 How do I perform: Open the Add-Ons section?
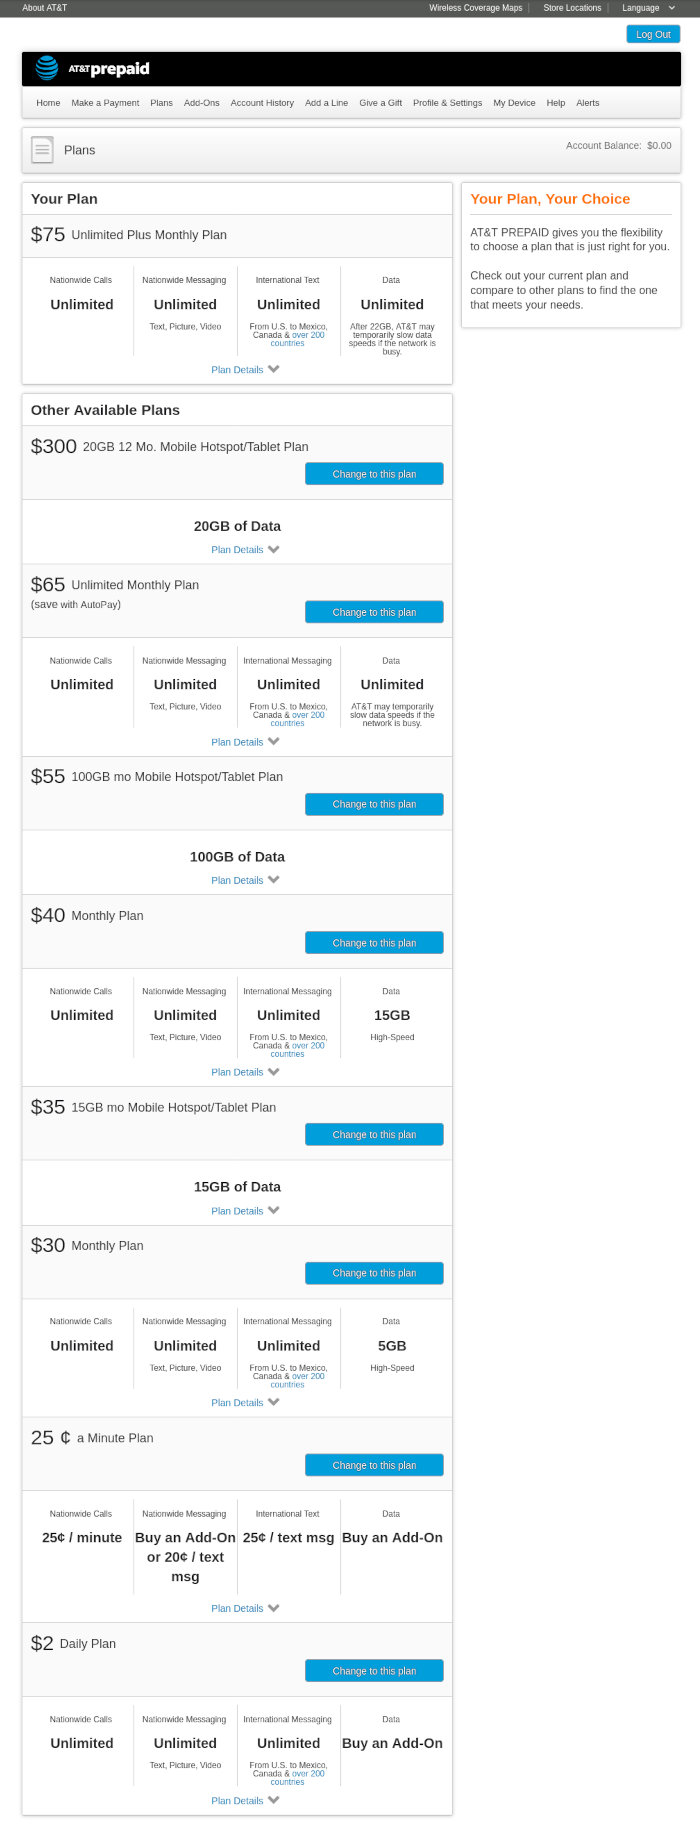click(201, 103)
